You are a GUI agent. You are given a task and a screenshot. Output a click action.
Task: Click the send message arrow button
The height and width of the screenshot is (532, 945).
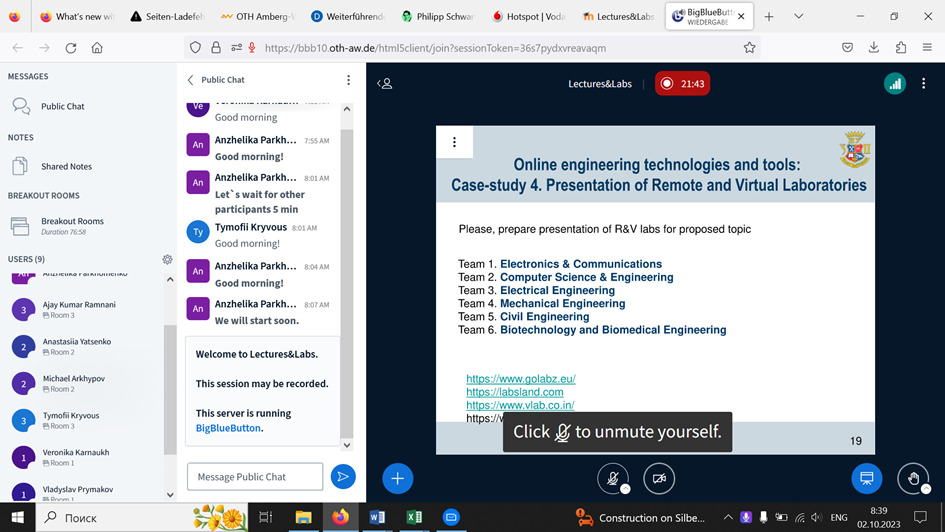pos(343,477)
